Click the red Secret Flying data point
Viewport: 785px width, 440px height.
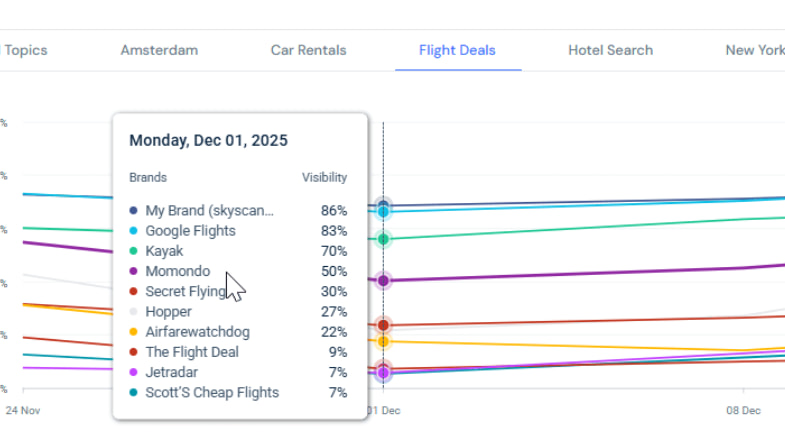[383, 325]
